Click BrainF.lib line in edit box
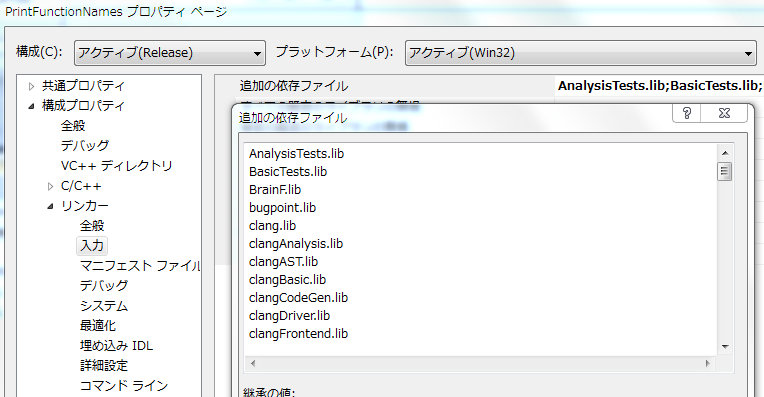The image size is (764, 397). click(x=275, y=190)
